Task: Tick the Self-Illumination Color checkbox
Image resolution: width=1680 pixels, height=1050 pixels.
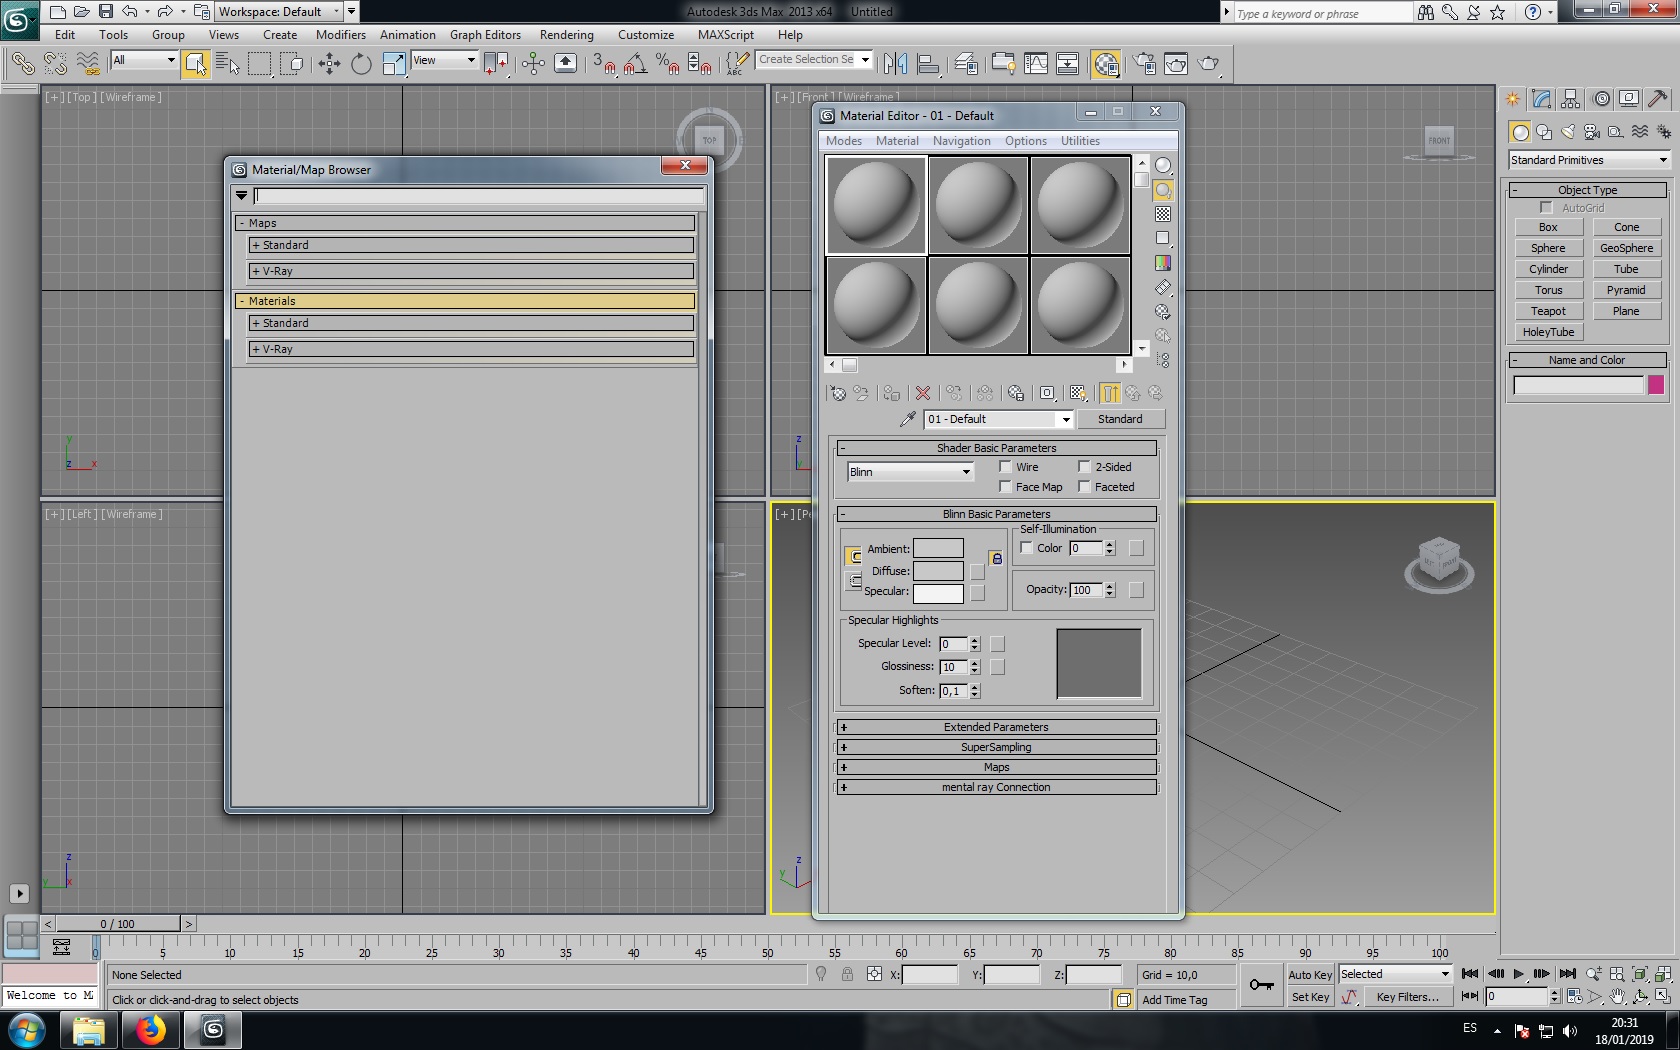Action: [1026, 548]
